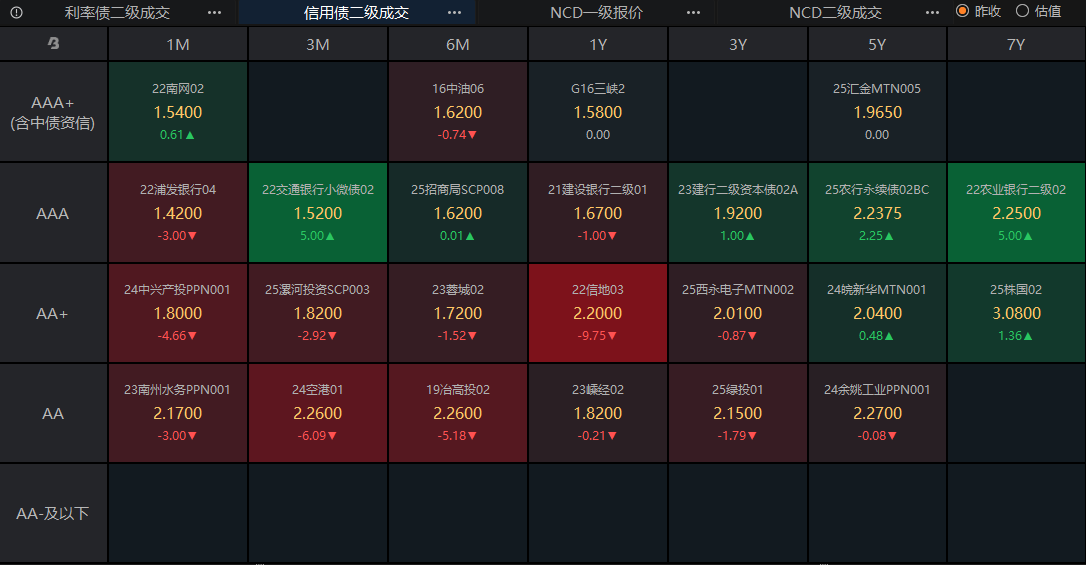Click the 5Y column header

[877, 44]
